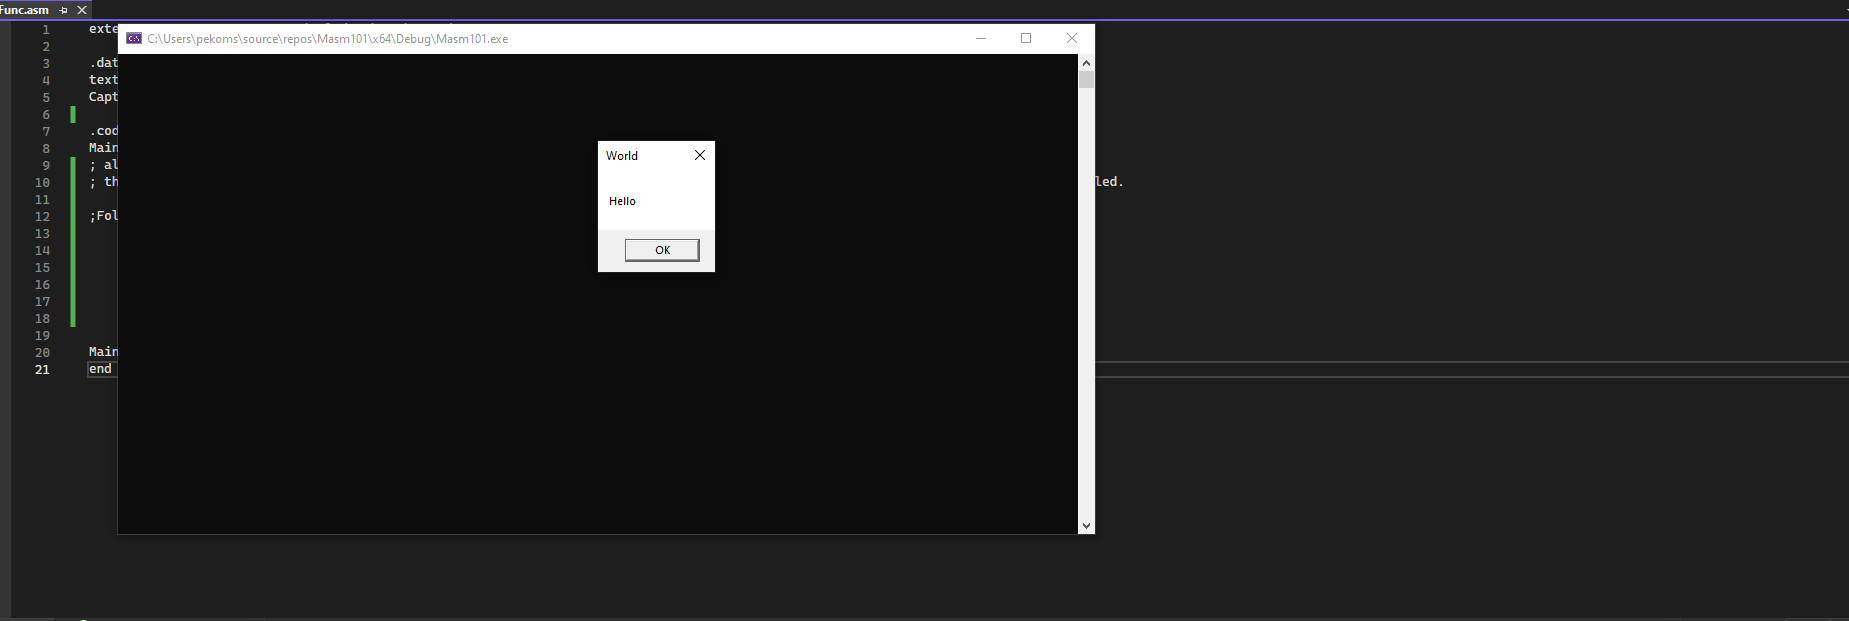The width and height of the screenshot is (1849, 621).
Task: Switch to the Func.asm tab
Action: point(25,10)
